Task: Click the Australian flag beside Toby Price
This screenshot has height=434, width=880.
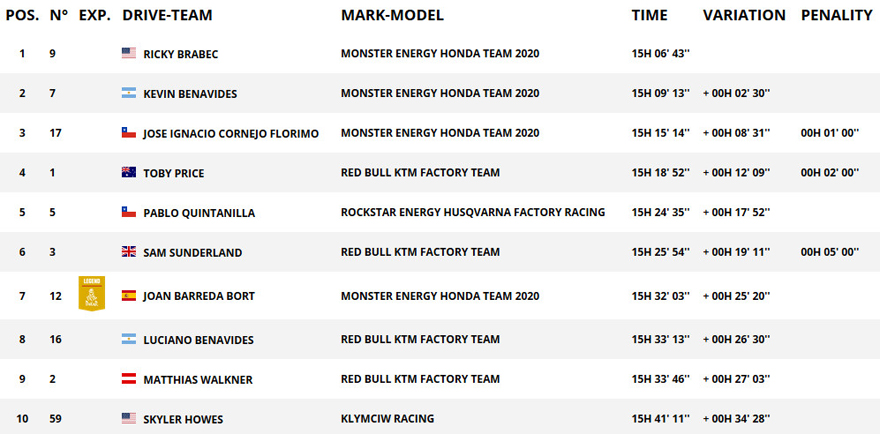Action: coord(129,172)
